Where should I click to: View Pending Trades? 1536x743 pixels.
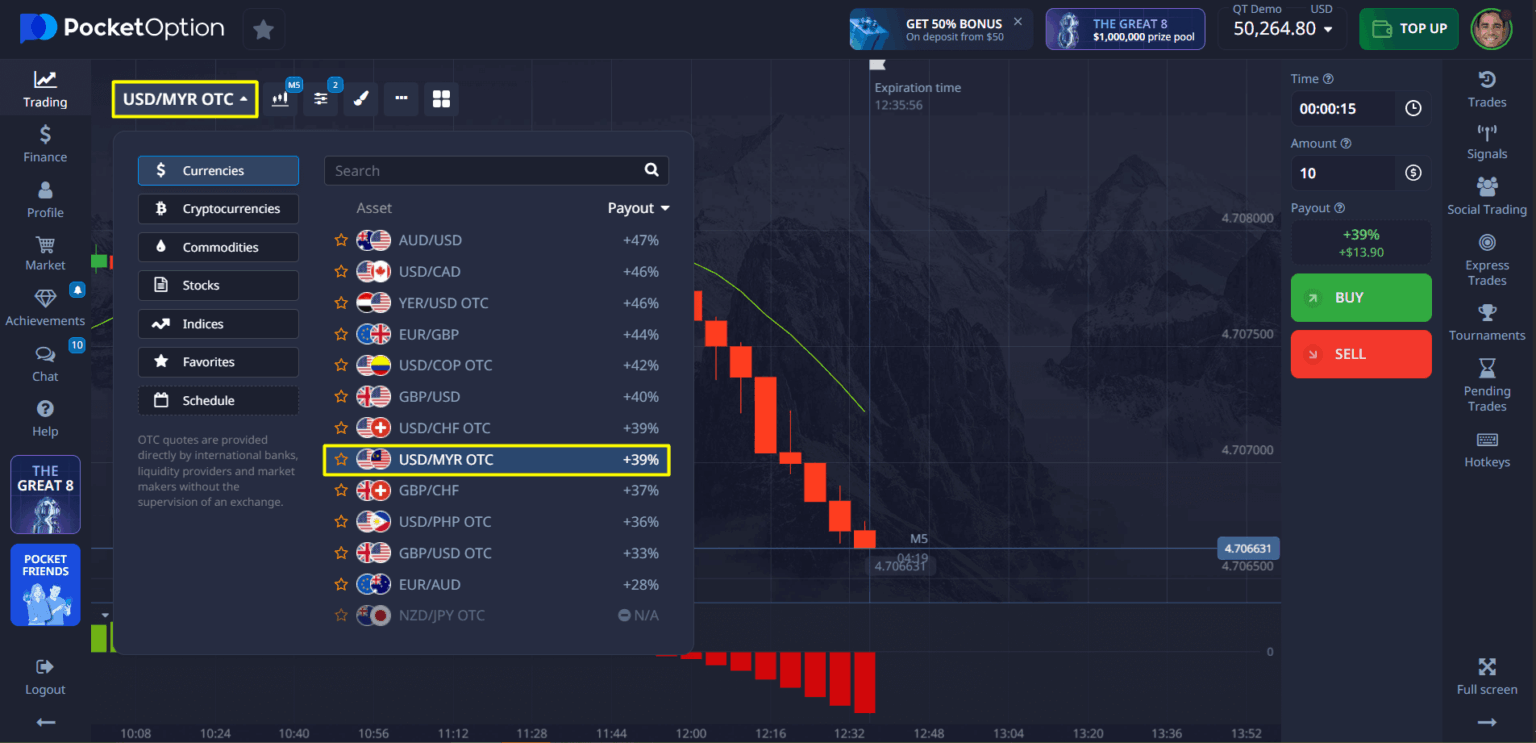[1487, 383]
